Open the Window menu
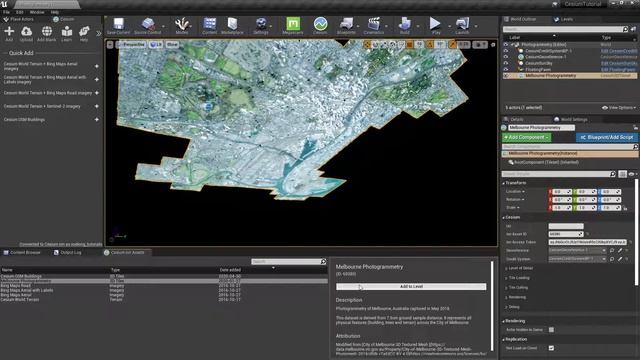 pyautogui.click(x=37, y=12)
